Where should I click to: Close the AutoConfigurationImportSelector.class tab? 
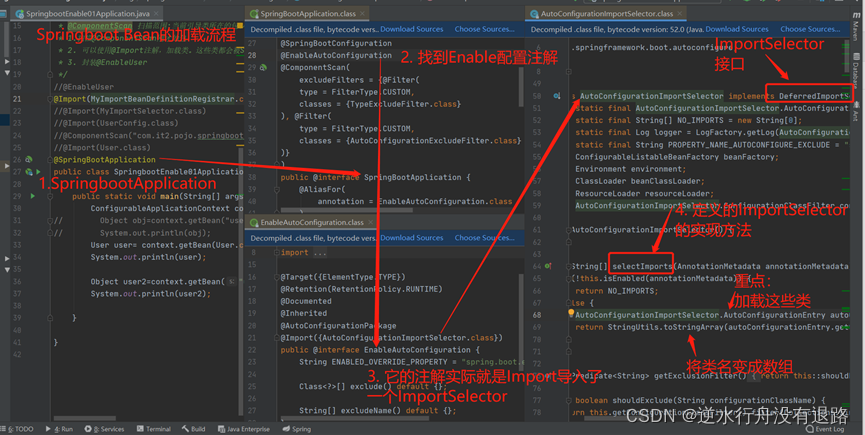point(680,13)
